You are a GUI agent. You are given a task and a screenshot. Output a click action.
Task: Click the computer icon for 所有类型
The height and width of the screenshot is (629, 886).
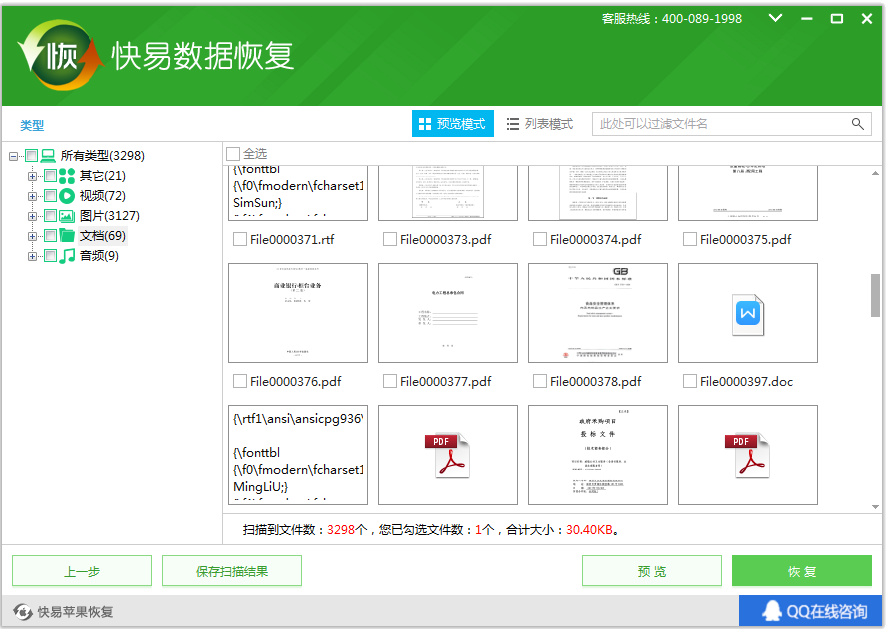coord(48,155)
